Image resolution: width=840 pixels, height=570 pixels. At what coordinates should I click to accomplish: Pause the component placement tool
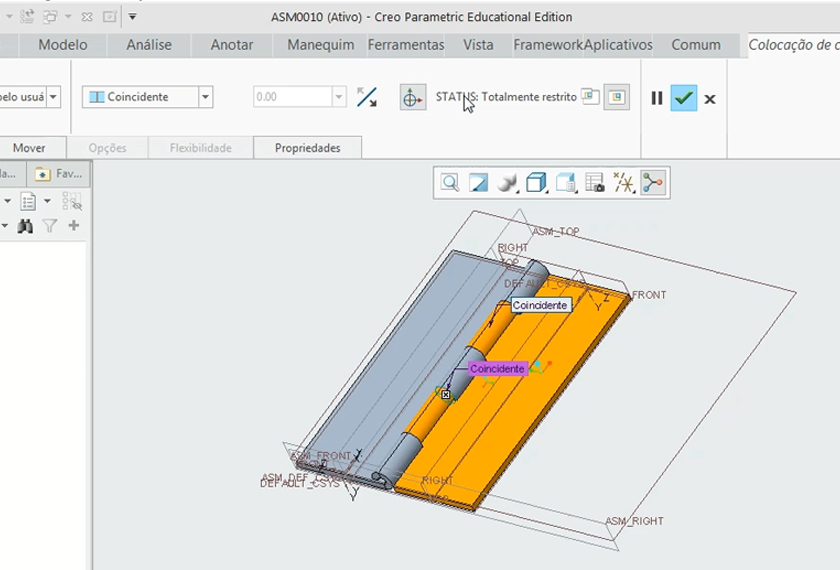click(x=657, y=98)
